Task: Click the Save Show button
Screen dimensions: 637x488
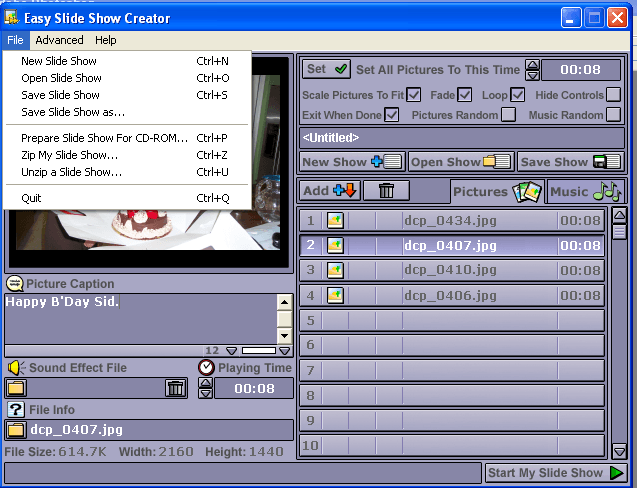Action: pos(570,162)
